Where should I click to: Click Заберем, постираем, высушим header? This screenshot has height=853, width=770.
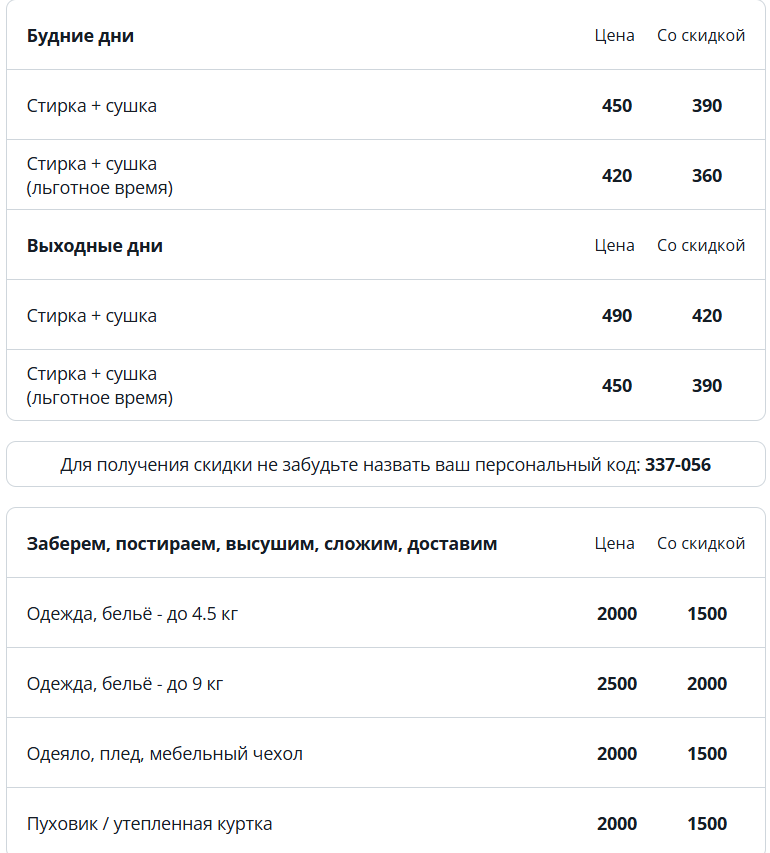click(262, 543)
